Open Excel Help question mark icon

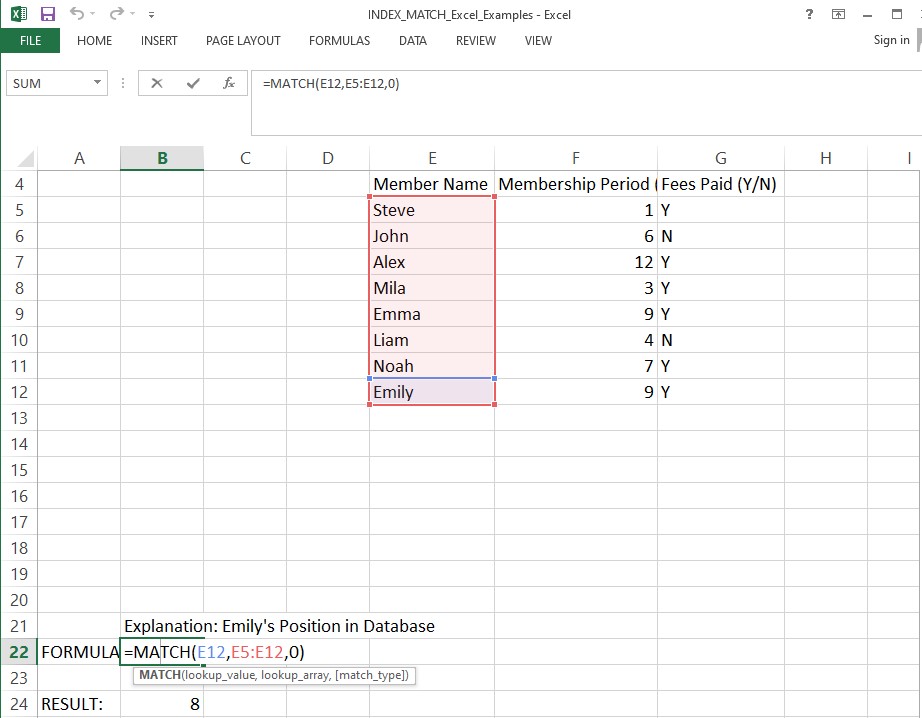pyautogui.click(x=809, y=14)
